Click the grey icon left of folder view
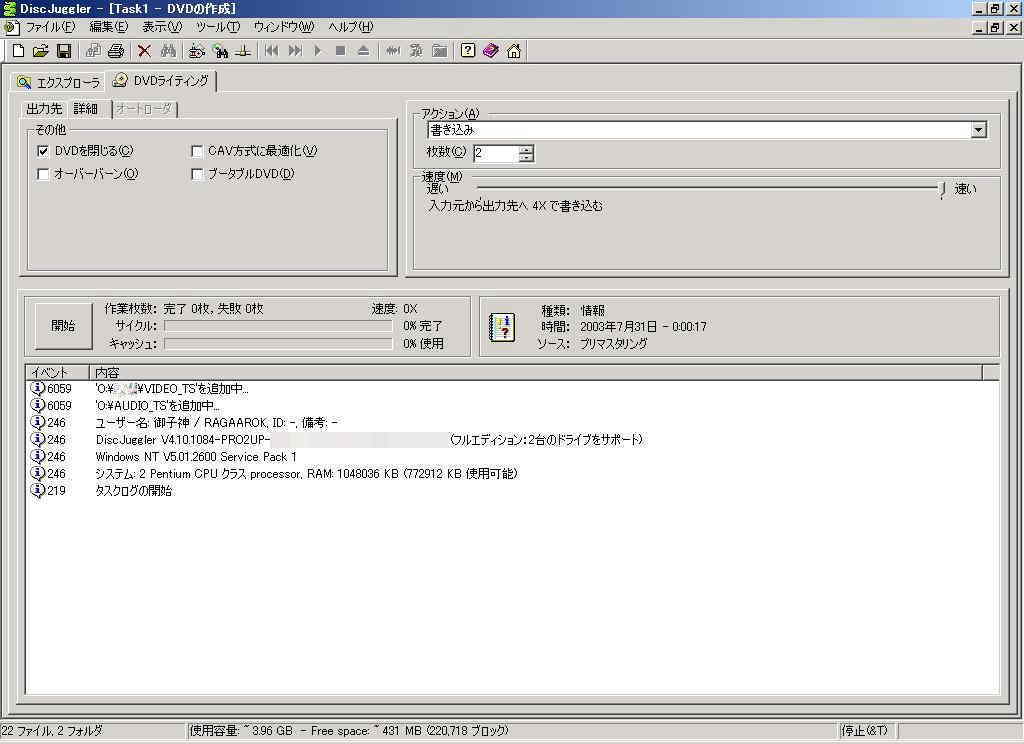Image resolution: width=1024 pixels, height=744 pixels. [x=416, y=51]
